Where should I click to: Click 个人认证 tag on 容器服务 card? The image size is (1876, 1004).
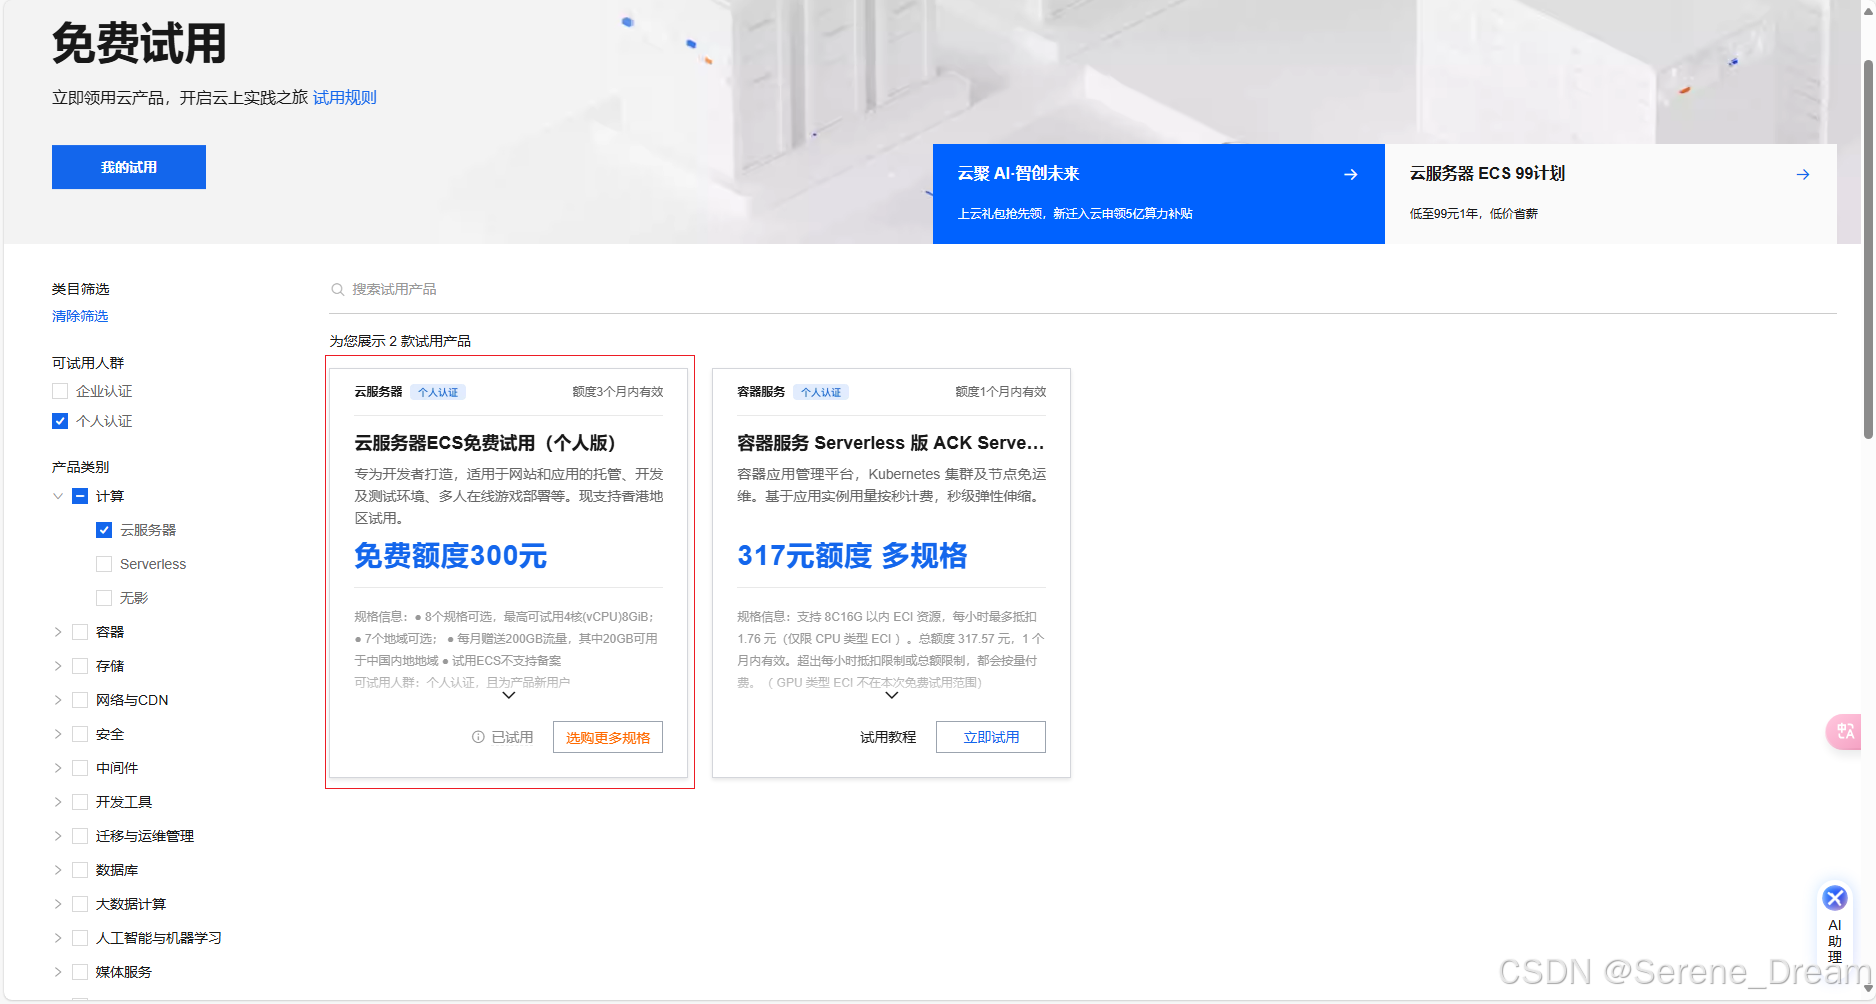pyautogui.click(x=821, y=392)
